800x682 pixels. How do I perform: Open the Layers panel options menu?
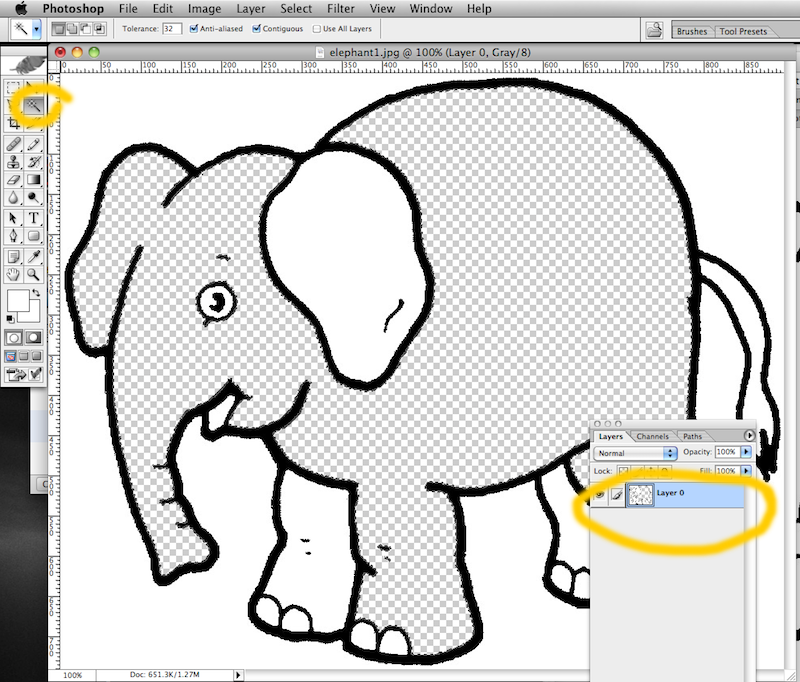[750, 436]
